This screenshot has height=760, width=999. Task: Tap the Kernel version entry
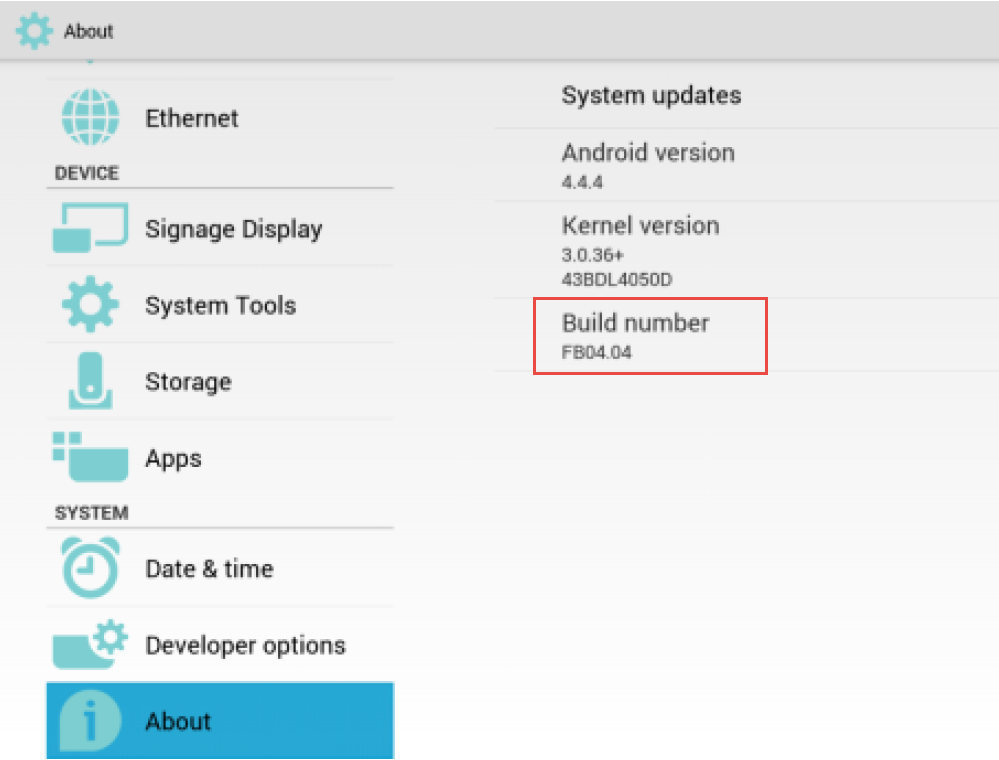point(746,250)
